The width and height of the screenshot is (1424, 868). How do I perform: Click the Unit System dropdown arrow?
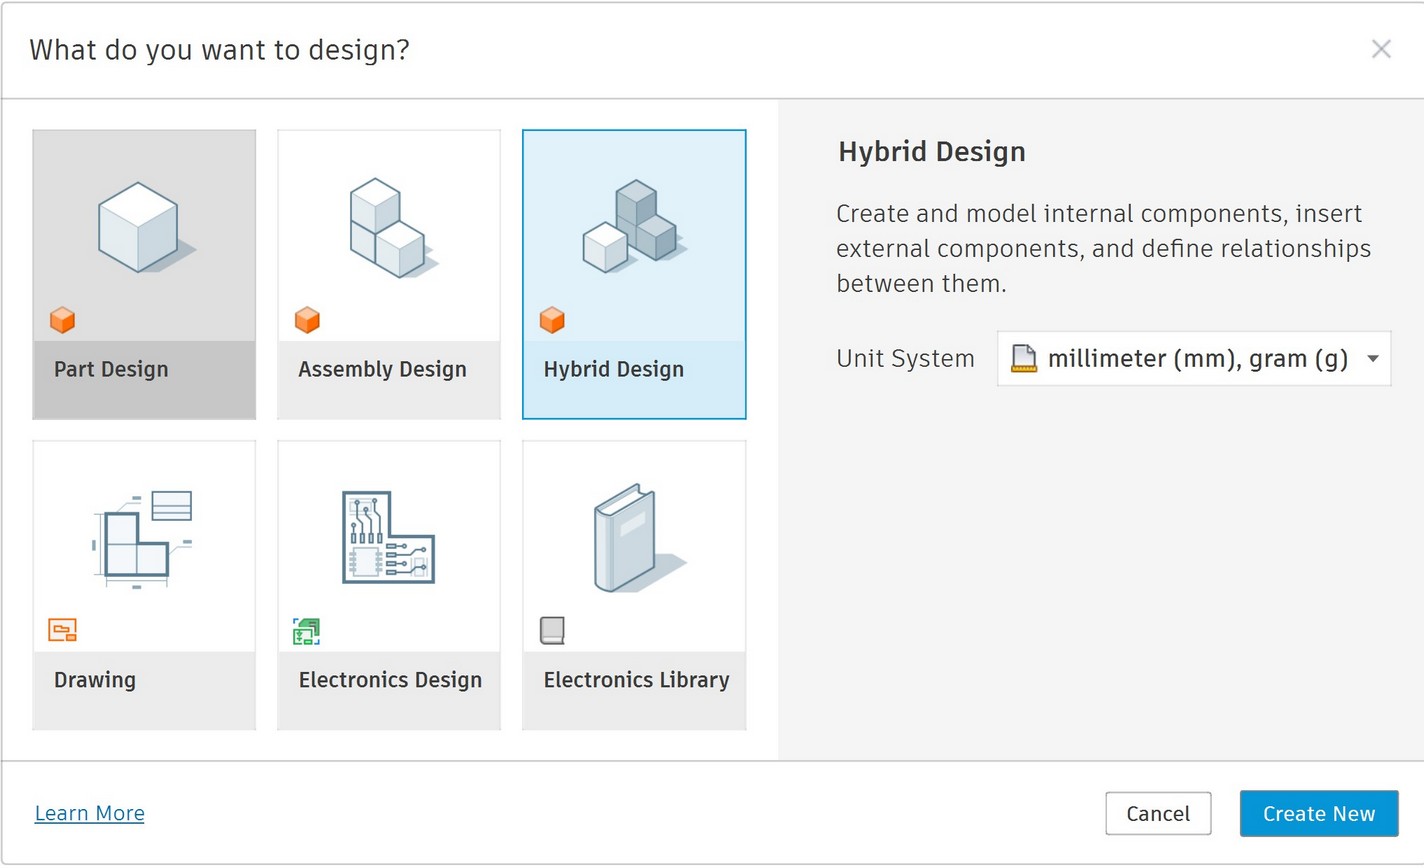1373,359
